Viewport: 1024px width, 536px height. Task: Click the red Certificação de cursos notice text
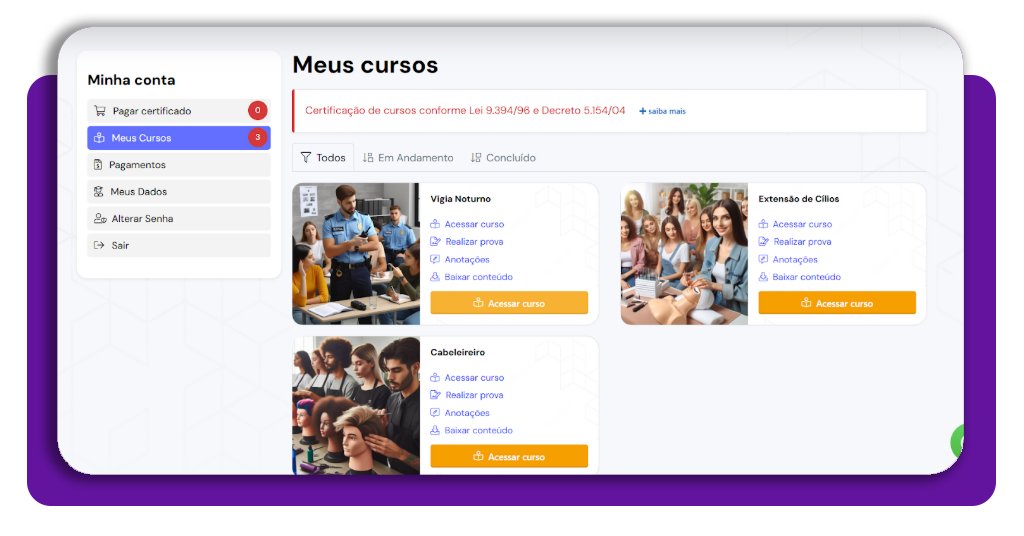(x=465, y=110)
